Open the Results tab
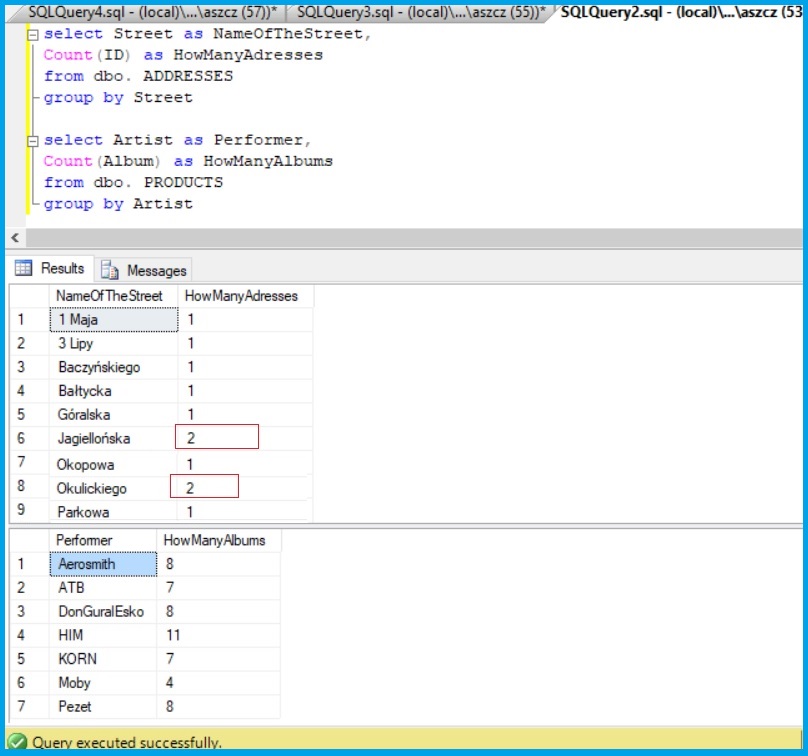808x756 pixels. [51, 269]
